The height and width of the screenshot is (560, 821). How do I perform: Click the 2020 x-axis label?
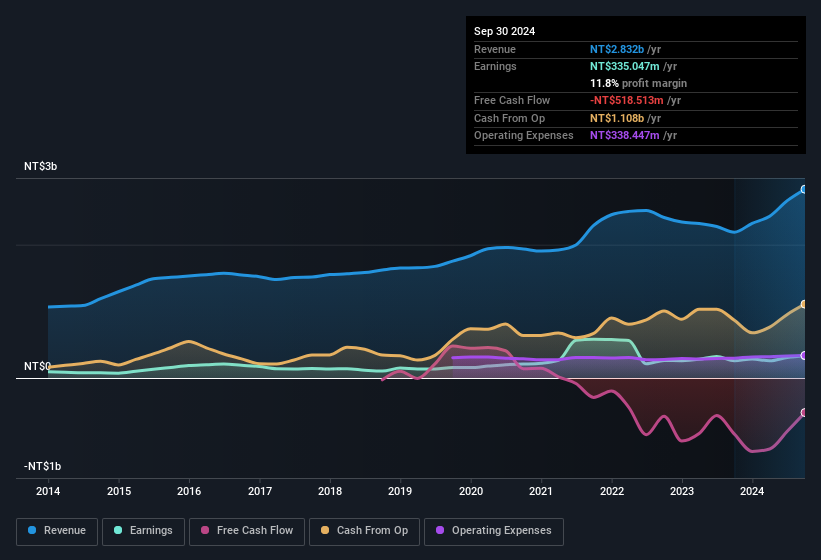point(471,491)
